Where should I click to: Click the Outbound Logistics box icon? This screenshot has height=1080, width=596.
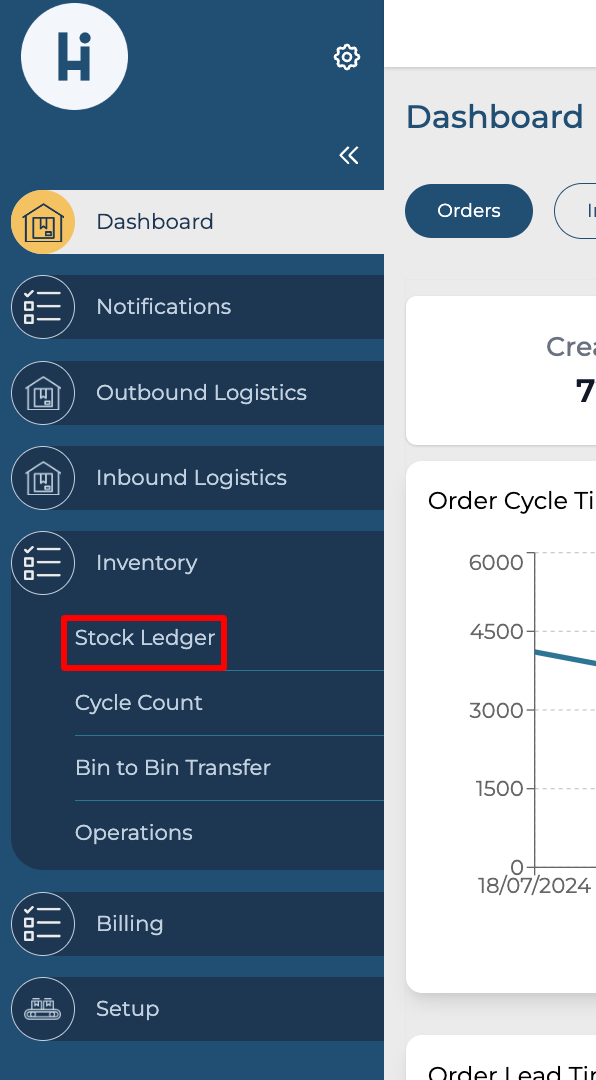pyautogui.click(x=43, y=393)
